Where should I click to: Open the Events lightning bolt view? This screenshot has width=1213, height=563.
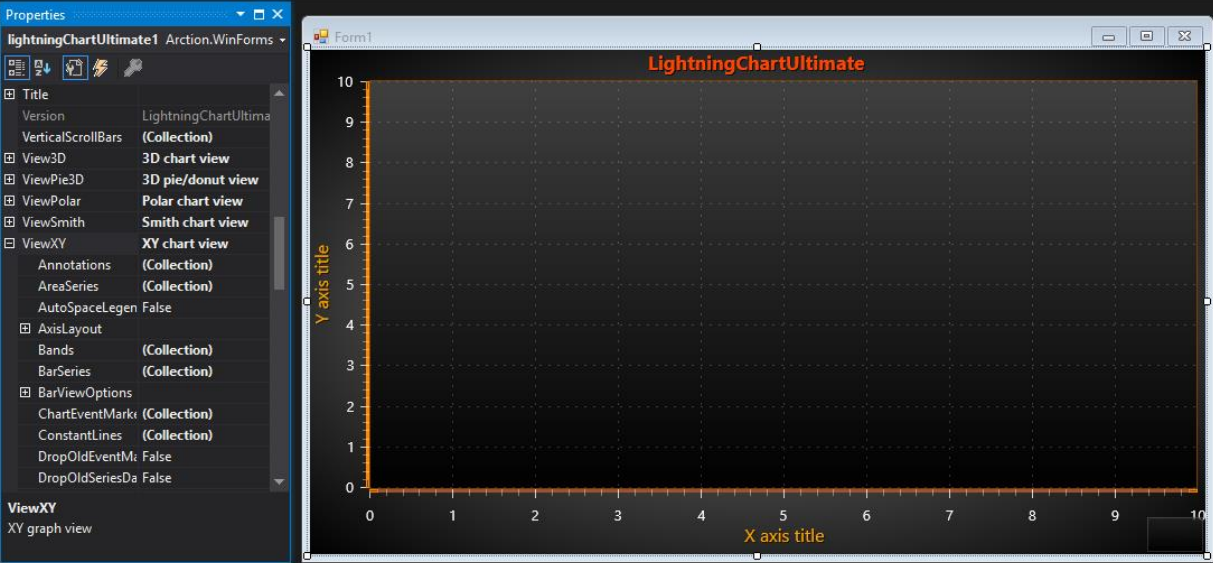(x=100, y=68)
